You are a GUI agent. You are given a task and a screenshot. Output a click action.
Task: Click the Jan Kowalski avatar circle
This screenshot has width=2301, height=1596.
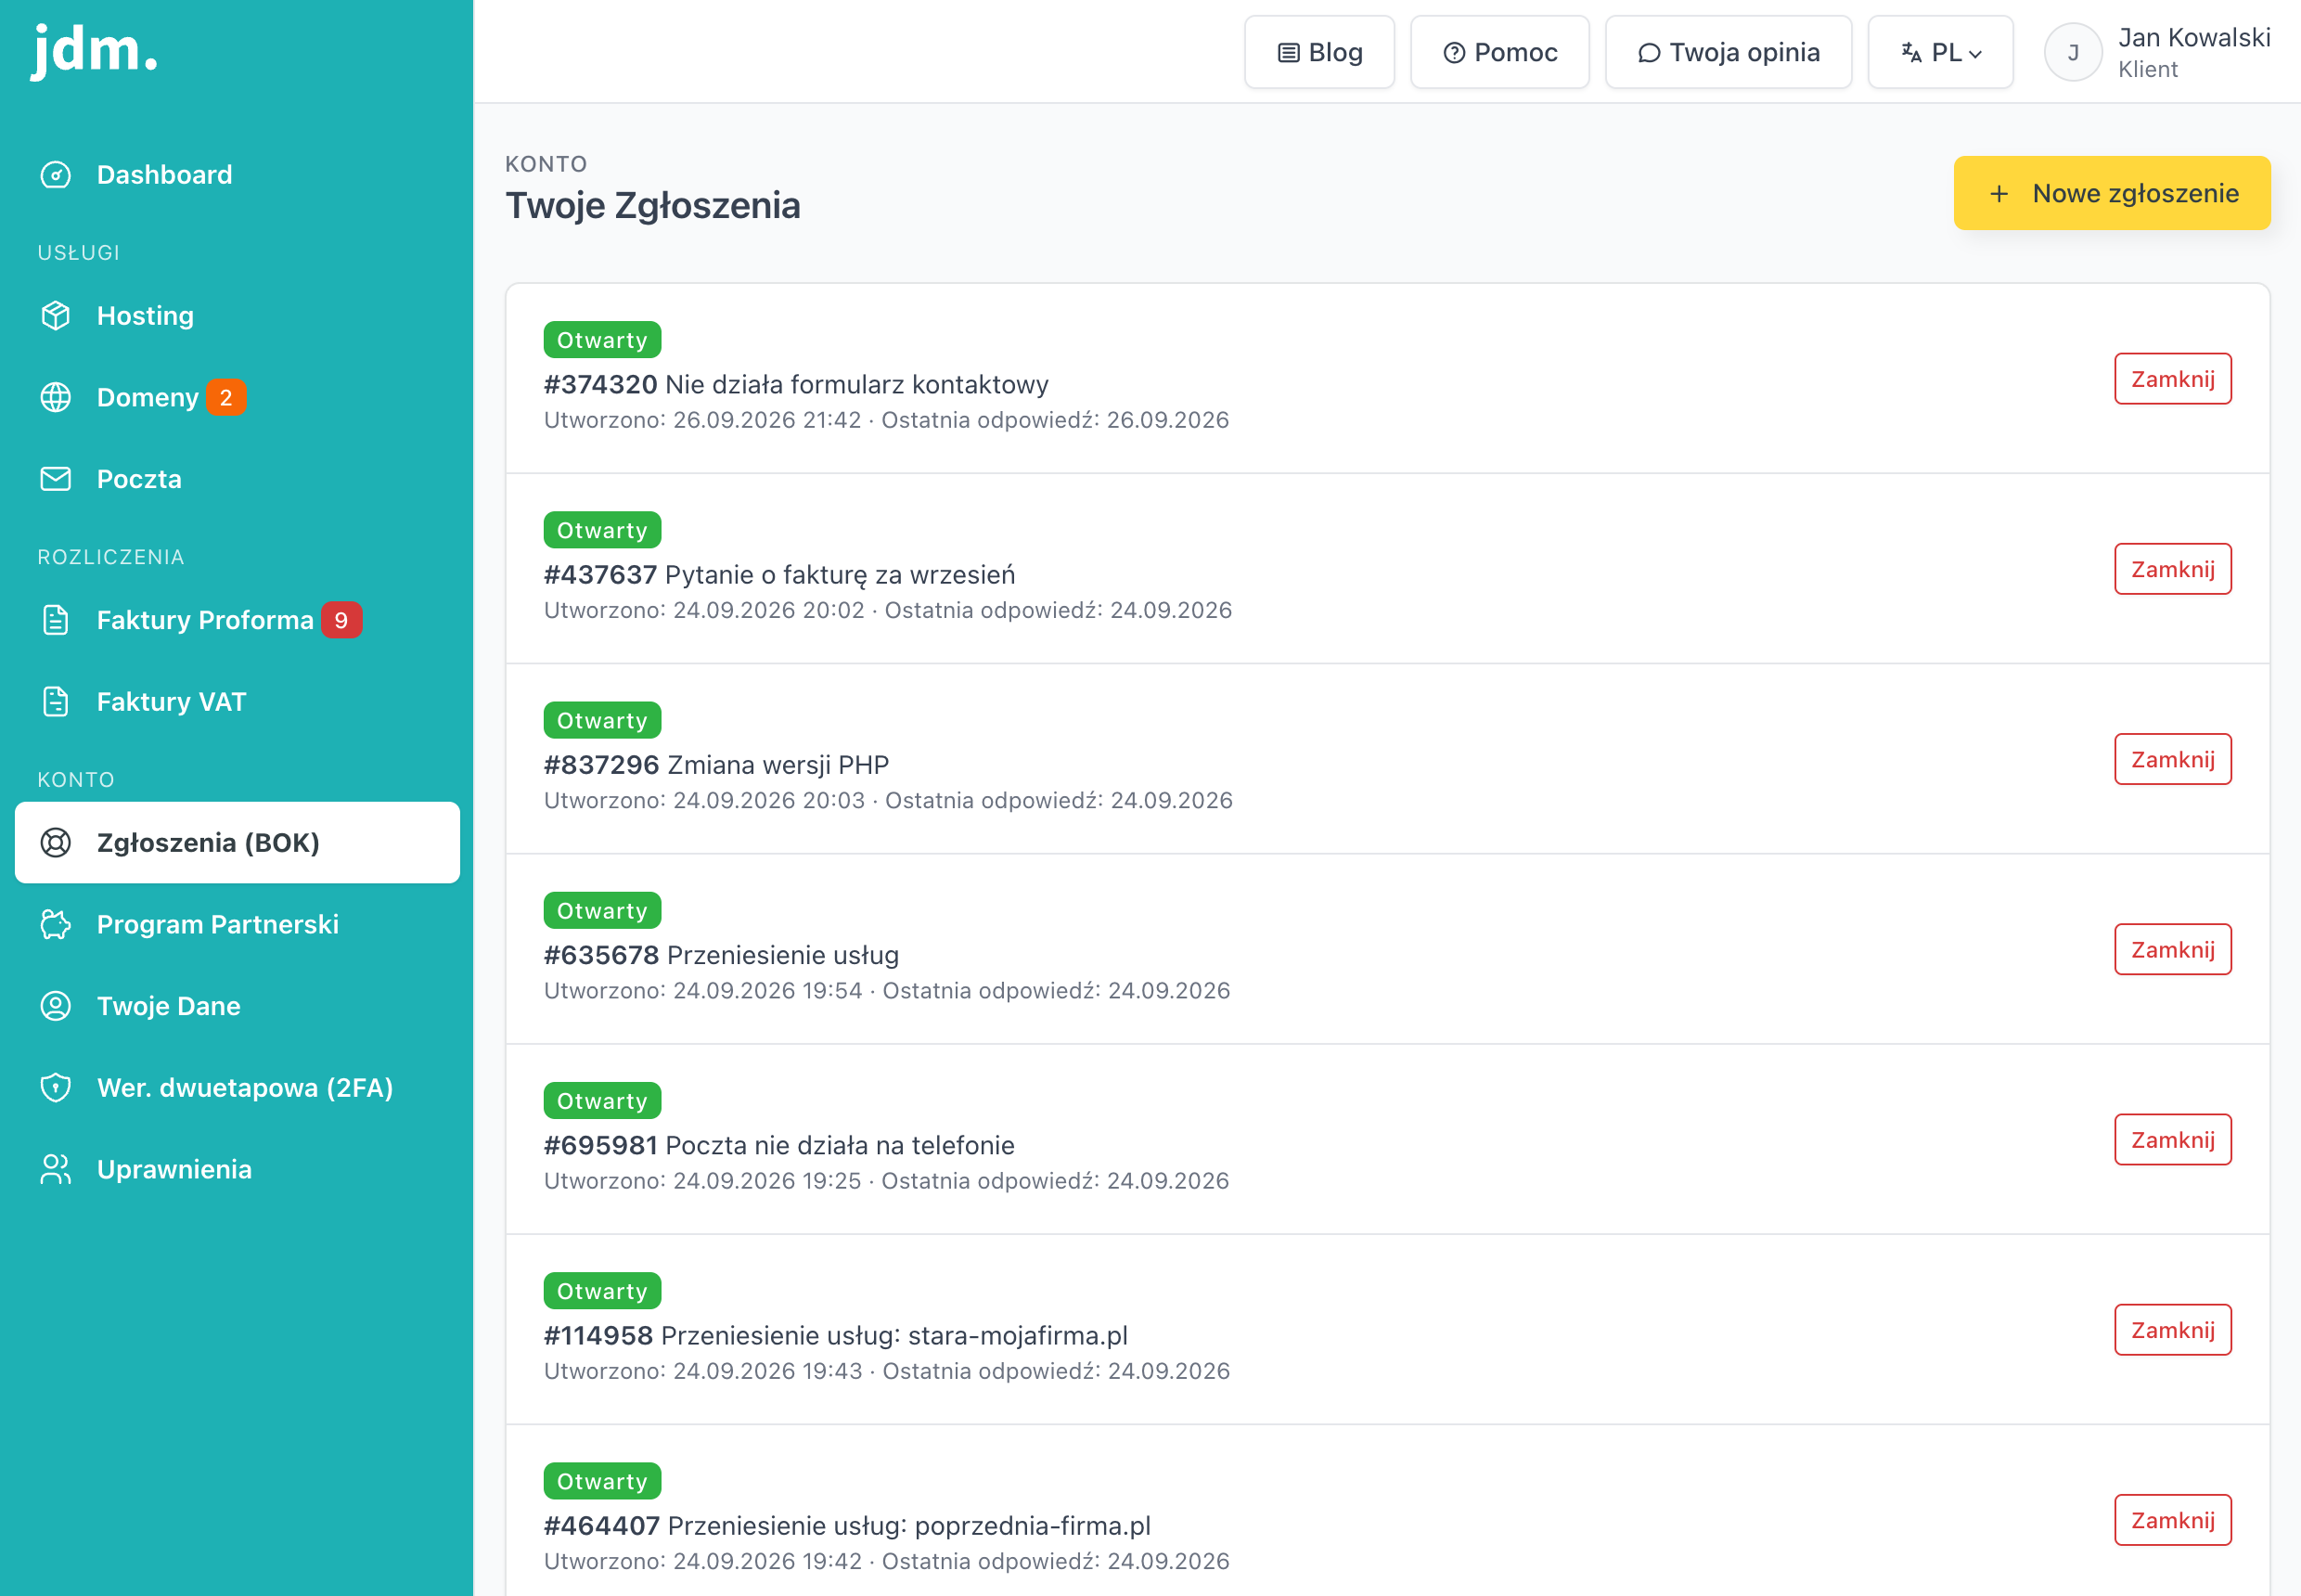(2073, 52)
